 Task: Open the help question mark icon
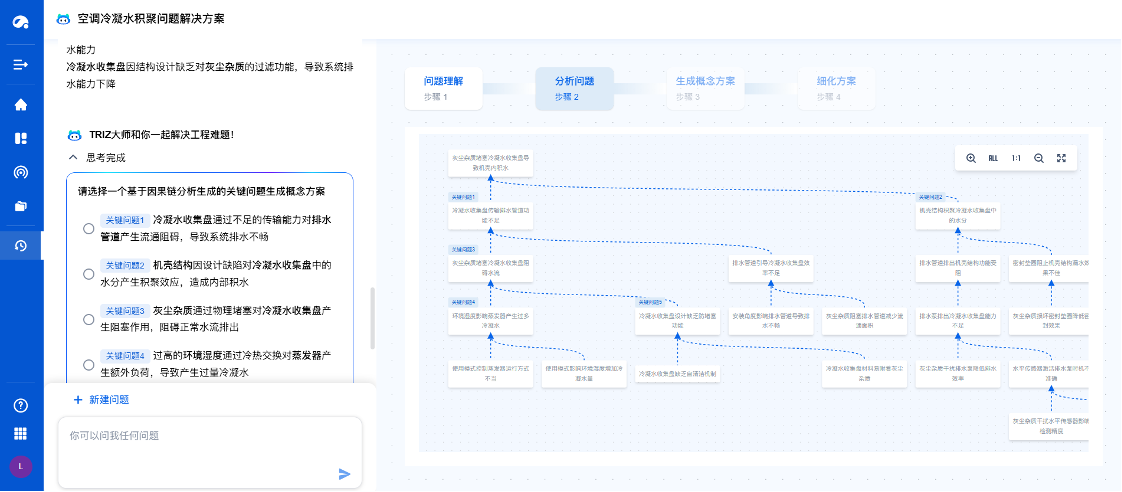[21, 405]
